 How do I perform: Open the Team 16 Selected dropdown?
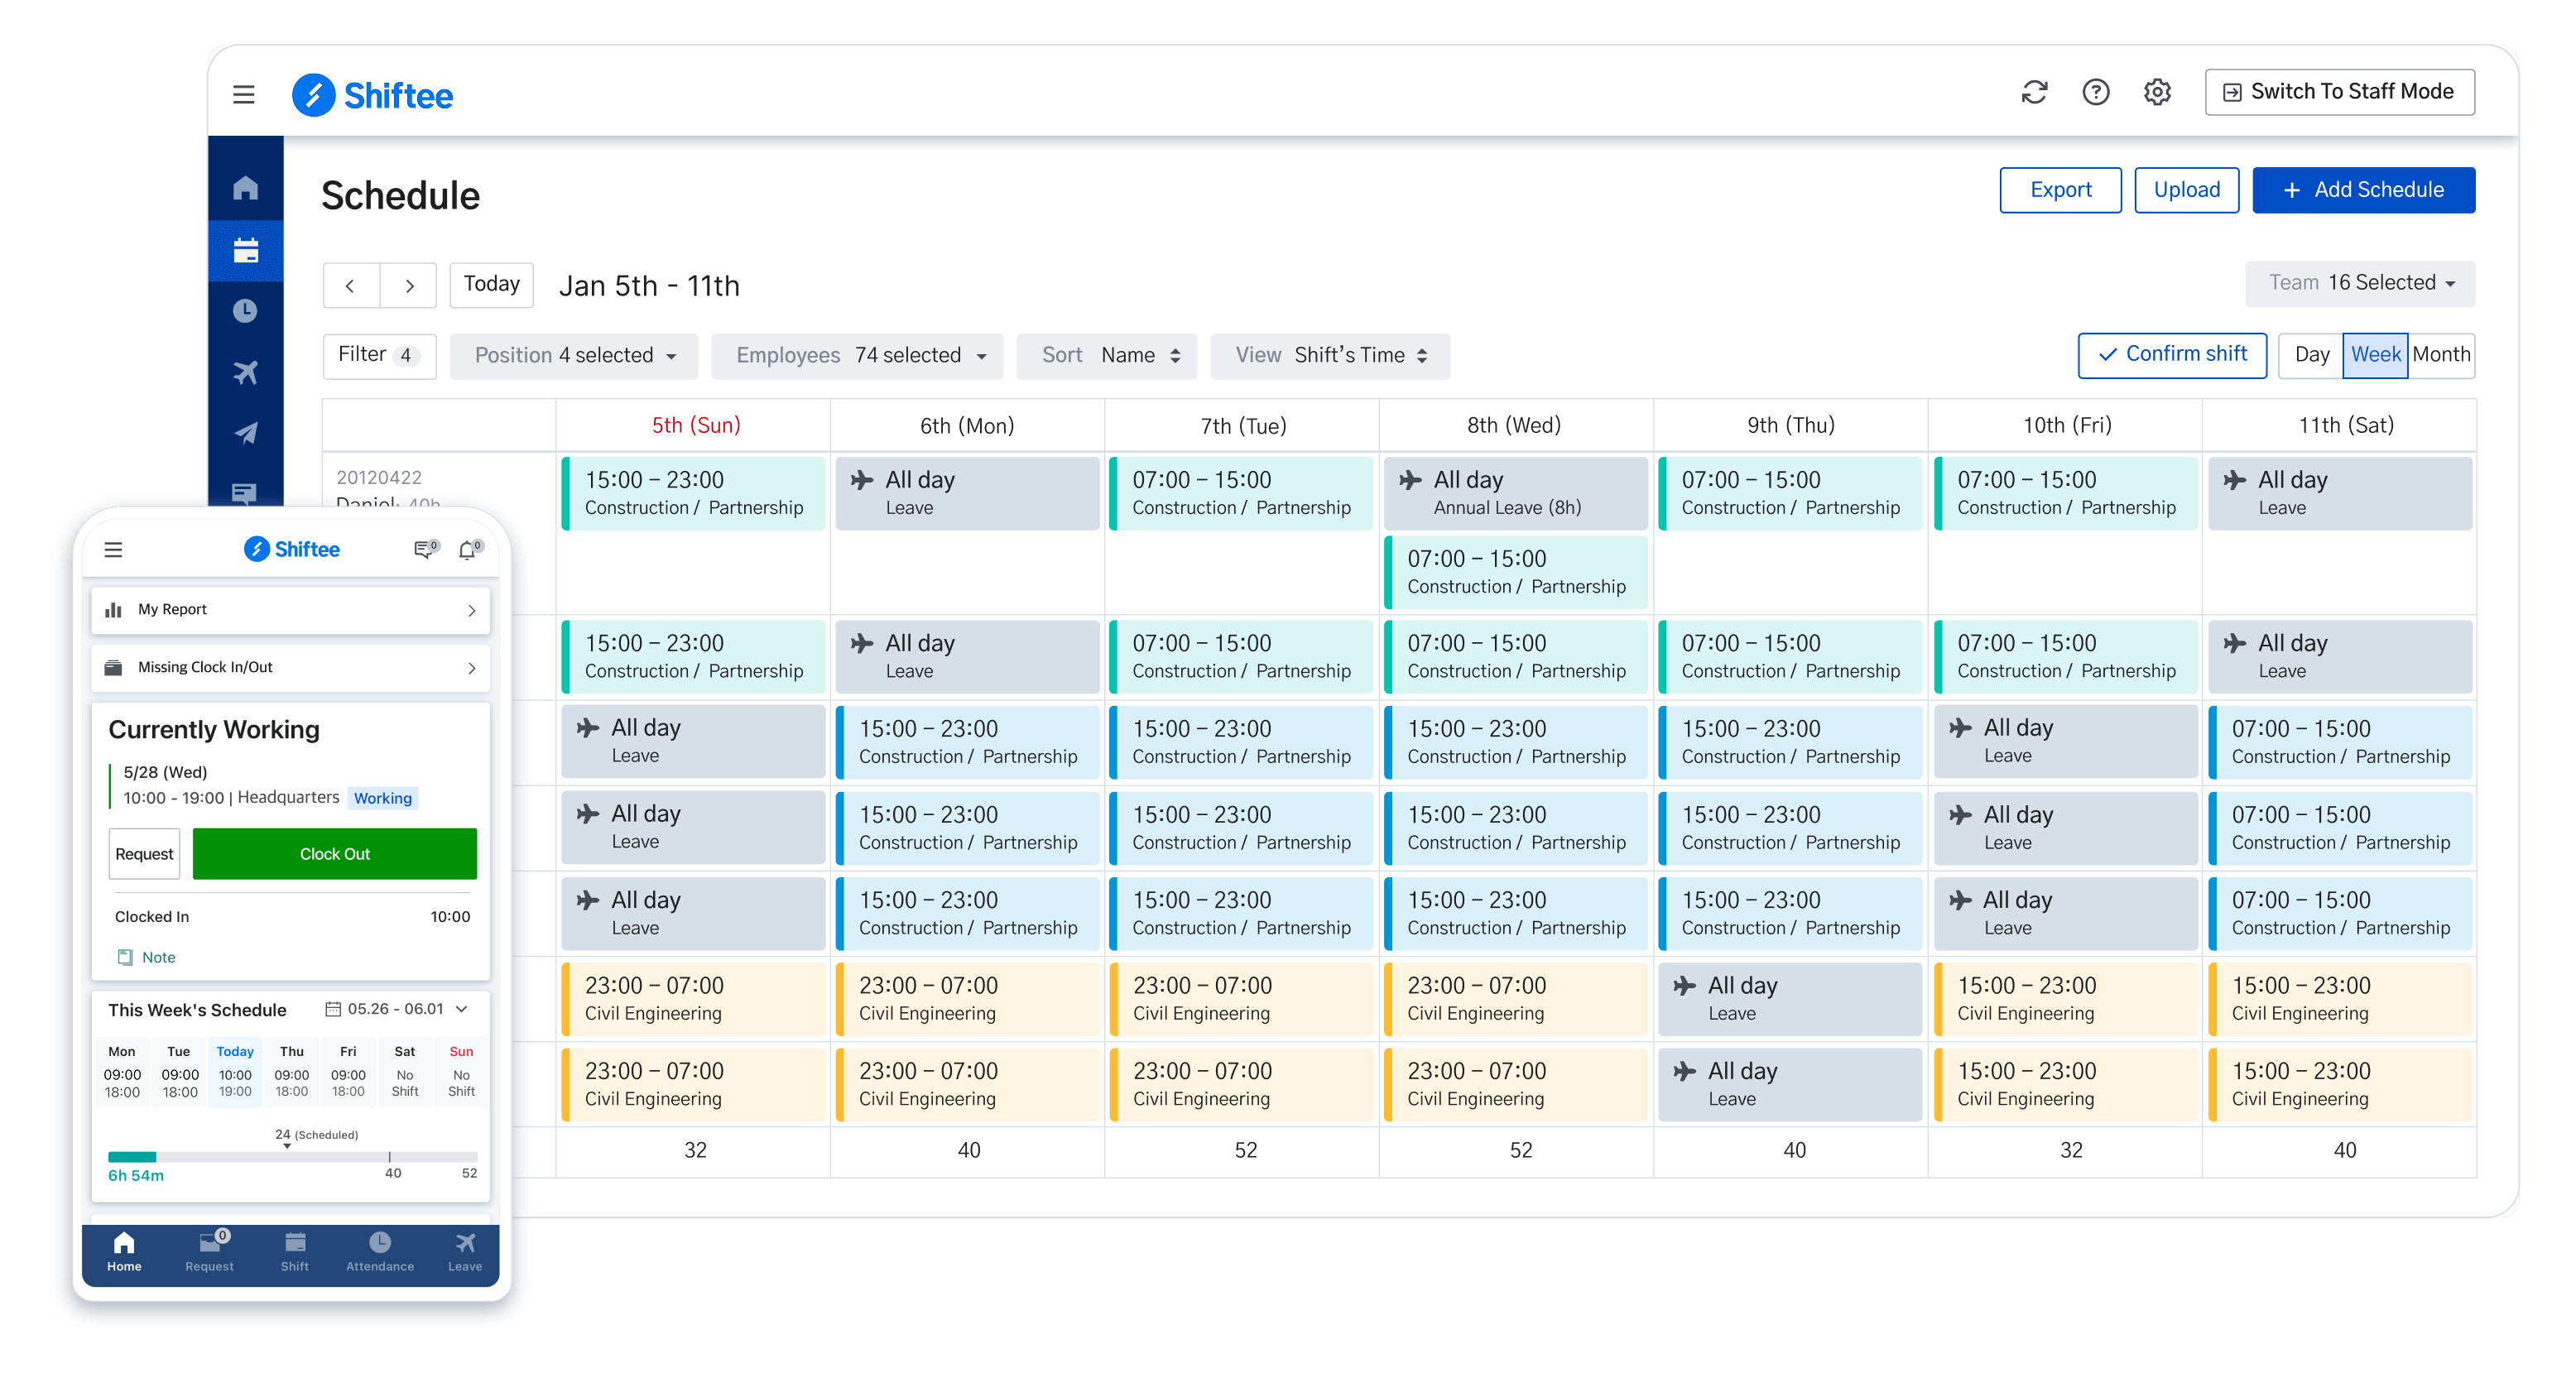pos(2360,283)
